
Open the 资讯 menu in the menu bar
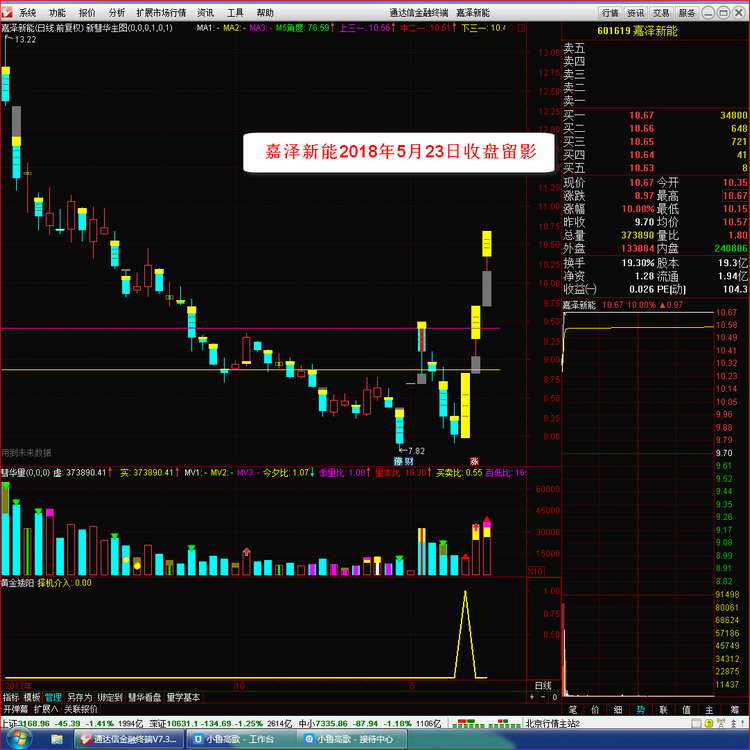206,13
